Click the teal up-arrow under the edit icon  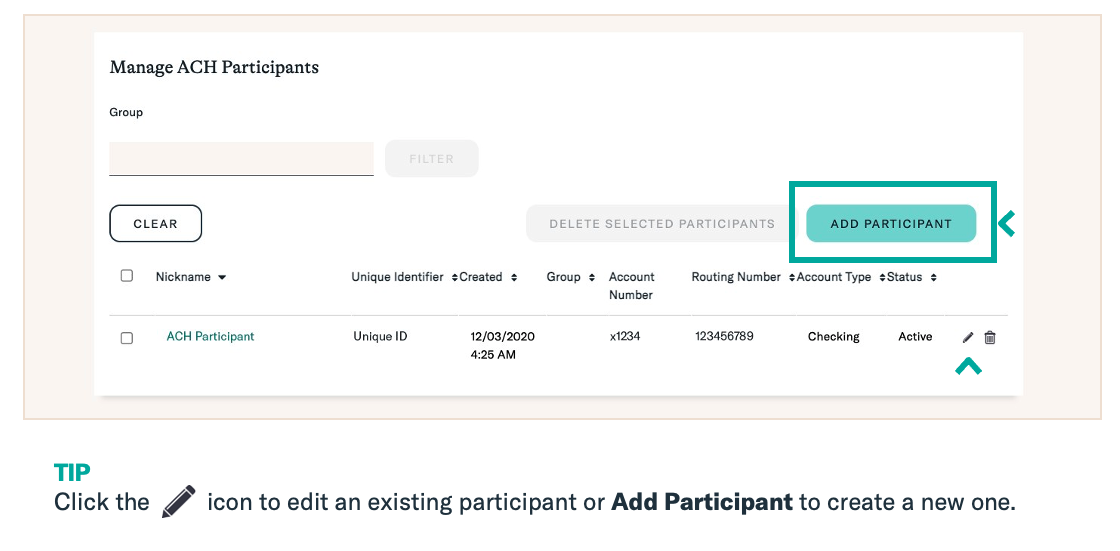click(969, 366)
